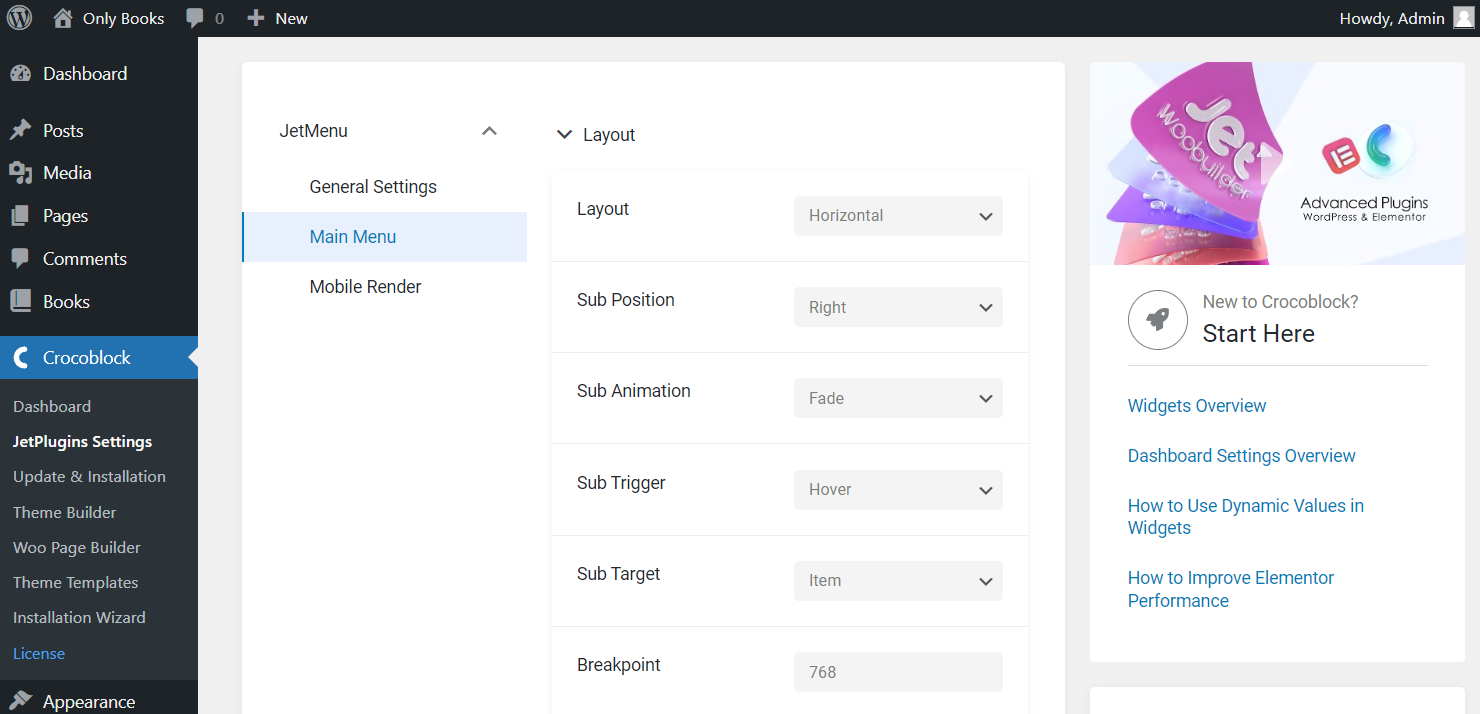1480x714 pixels.
Task: Collapse the JetMenu section chevron
Action: (x=489, y=131)
